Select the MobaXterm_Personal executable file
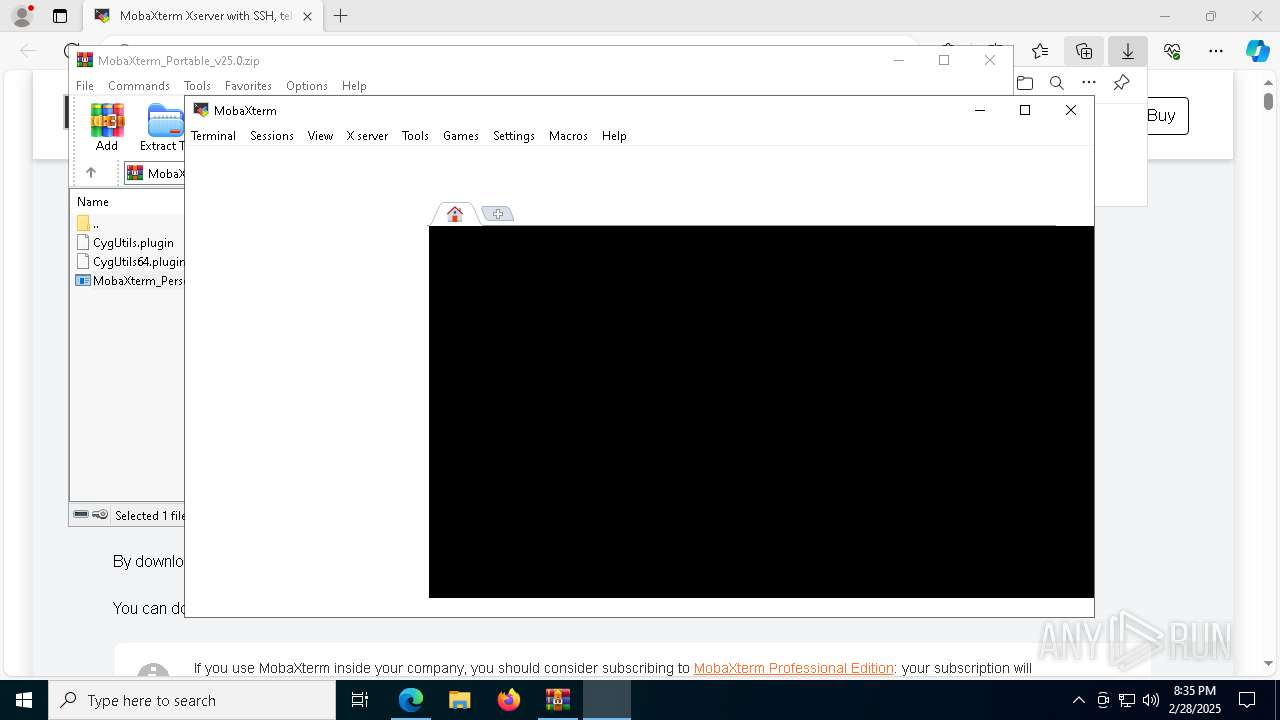The height and width of the screenshot is (720, 1280). (x=129, y=281)
